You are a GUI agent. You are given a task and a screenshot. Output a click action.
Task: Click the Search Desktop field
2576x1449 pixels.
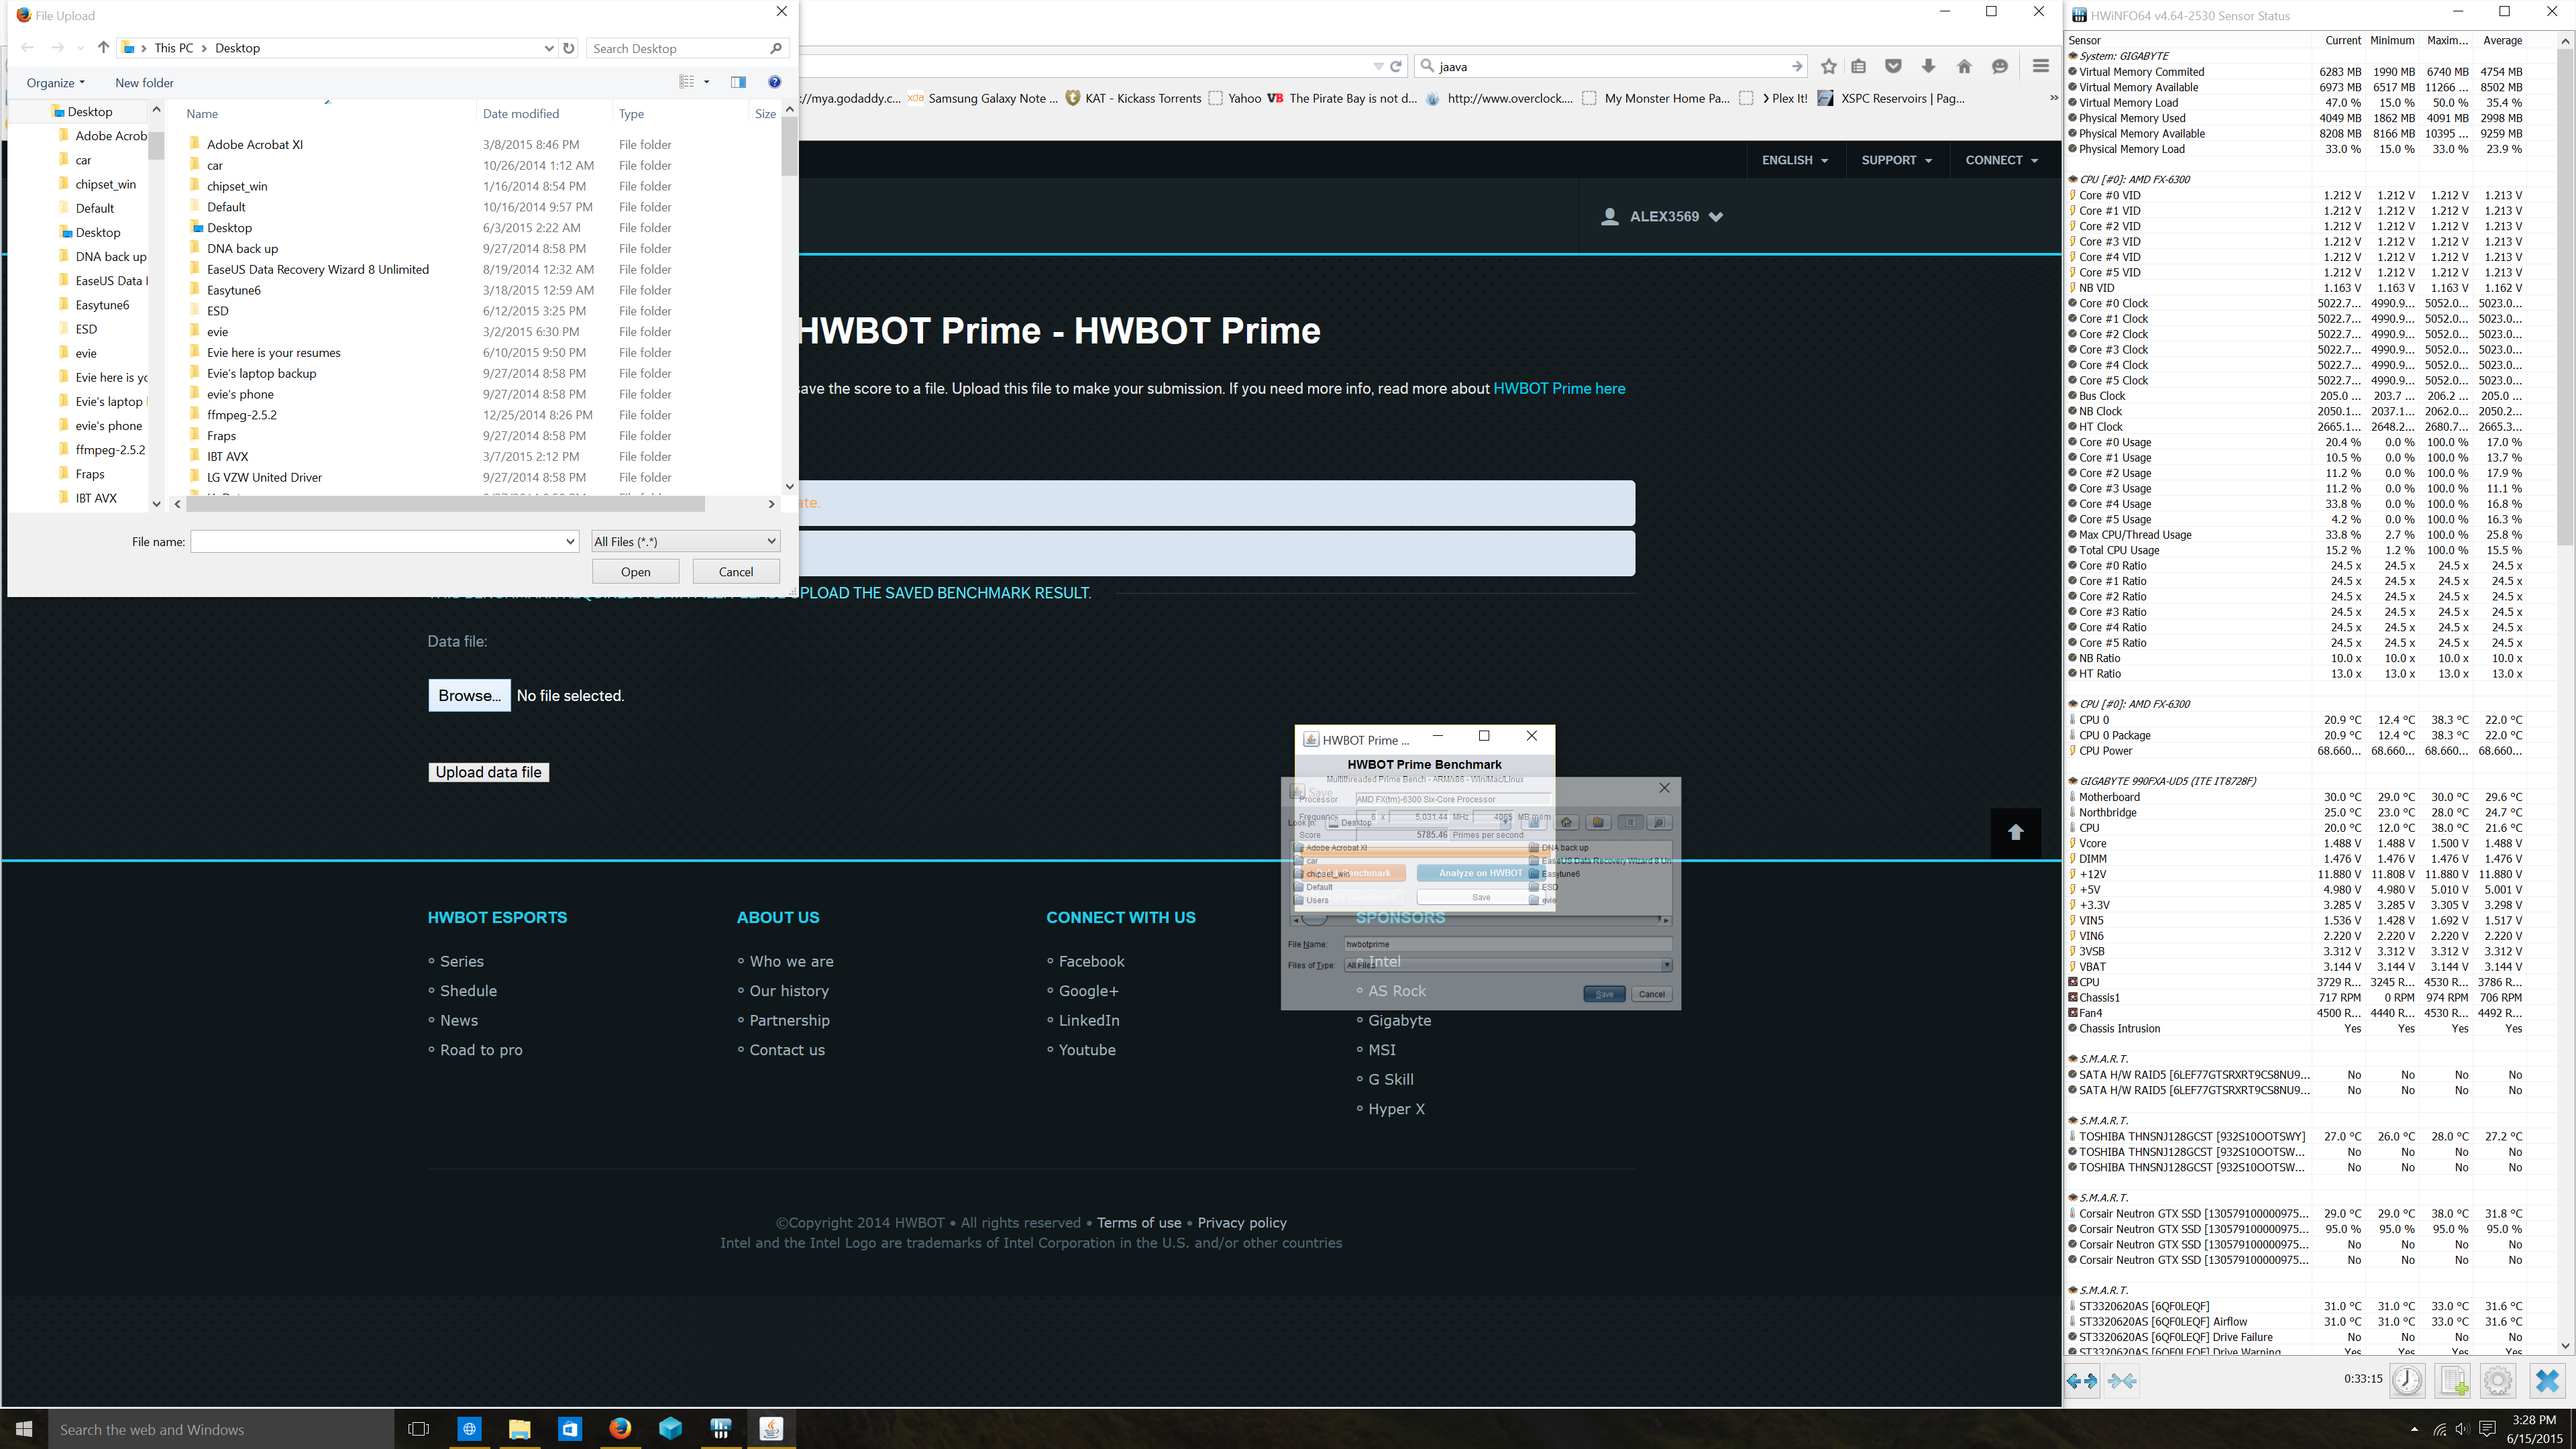pyautogui.click(x=687, y=48)
